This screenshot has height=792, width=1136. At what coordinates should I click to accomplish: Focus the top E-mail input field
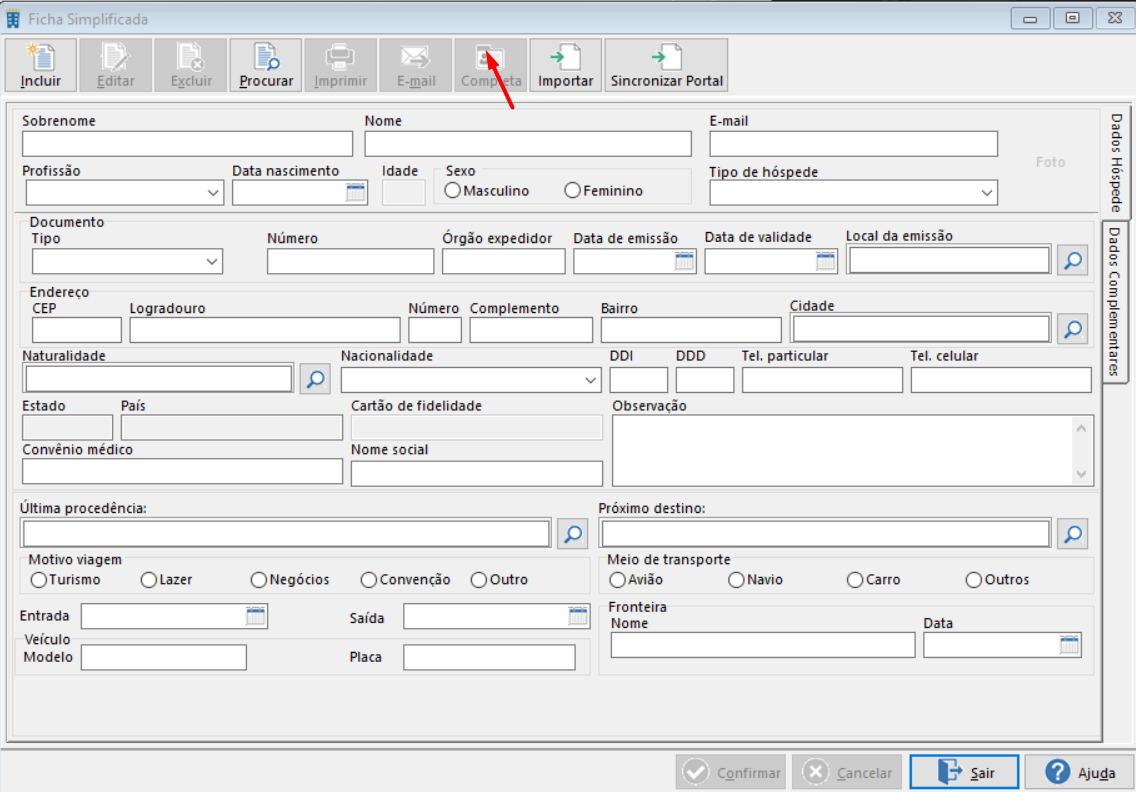pos(853,143)
